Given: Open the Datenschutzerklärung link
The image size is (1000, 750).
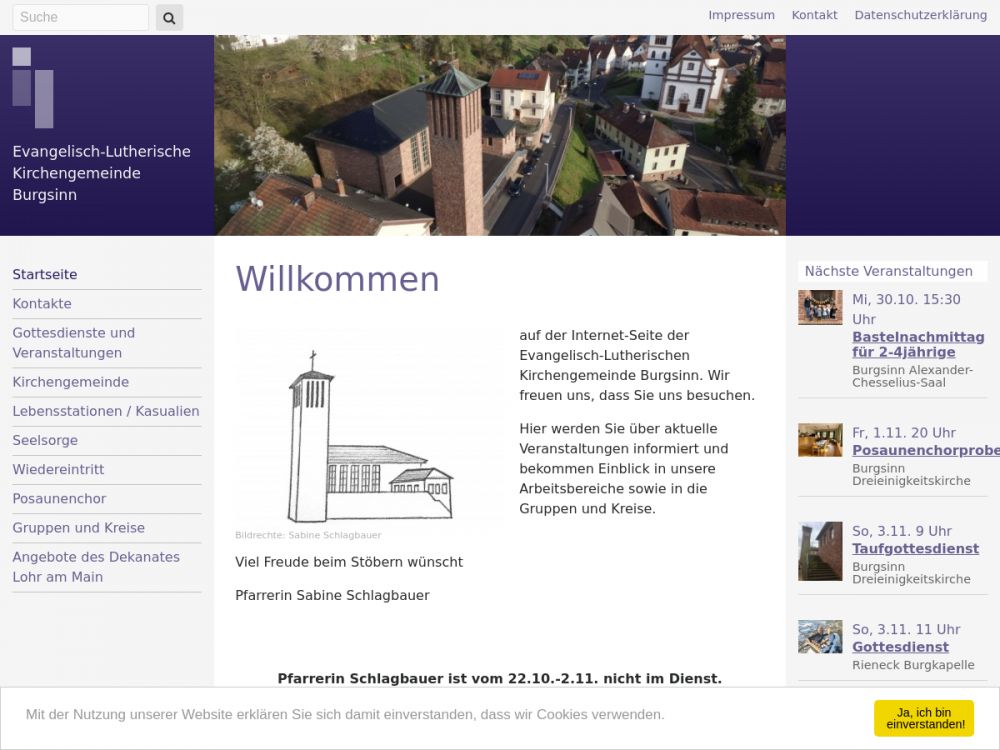Looking at the screenshot, I should [x=920, y=15].
